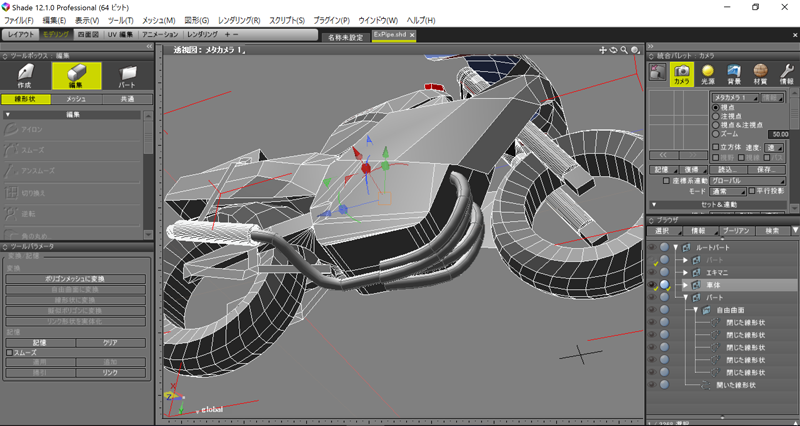Click the viewport zoom magnifier icon
The width and height of the screenshot is (800, 426).
point(624,49)
